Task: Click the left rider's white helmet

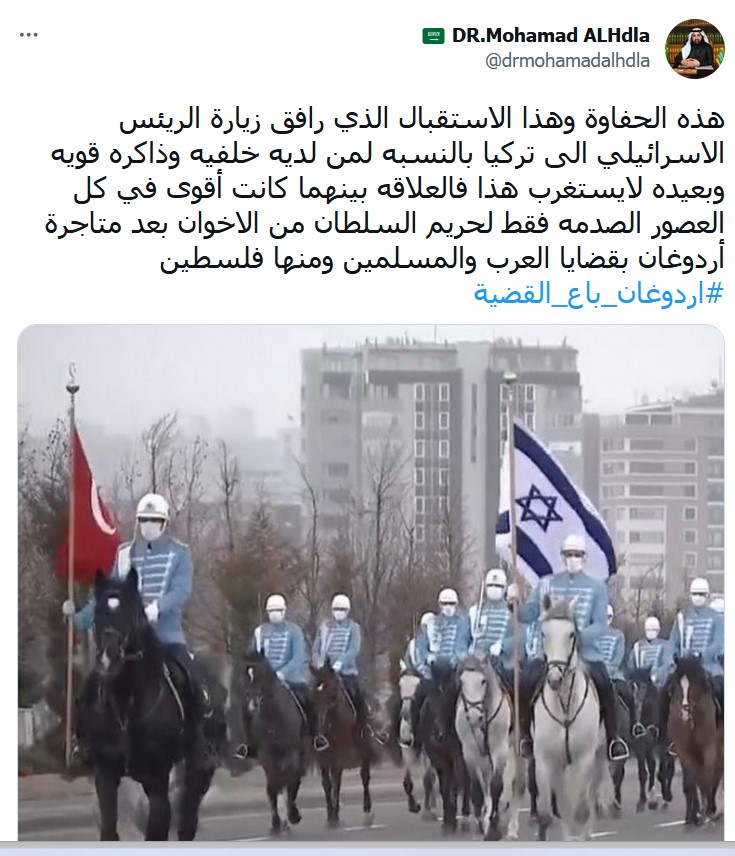Action: point(152,507)
